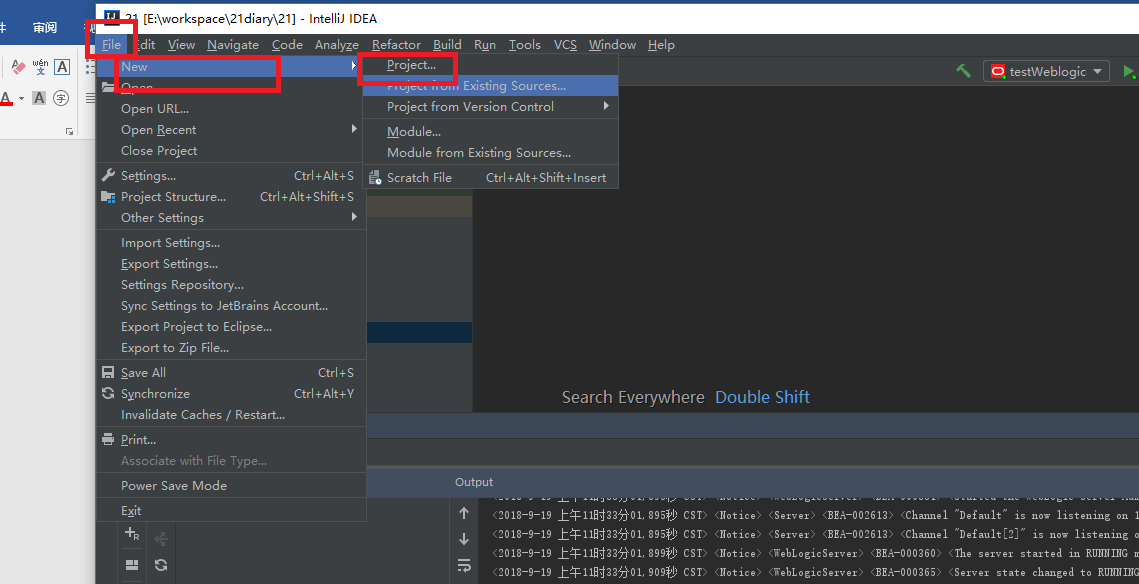Open the View menu

(181, 44)
